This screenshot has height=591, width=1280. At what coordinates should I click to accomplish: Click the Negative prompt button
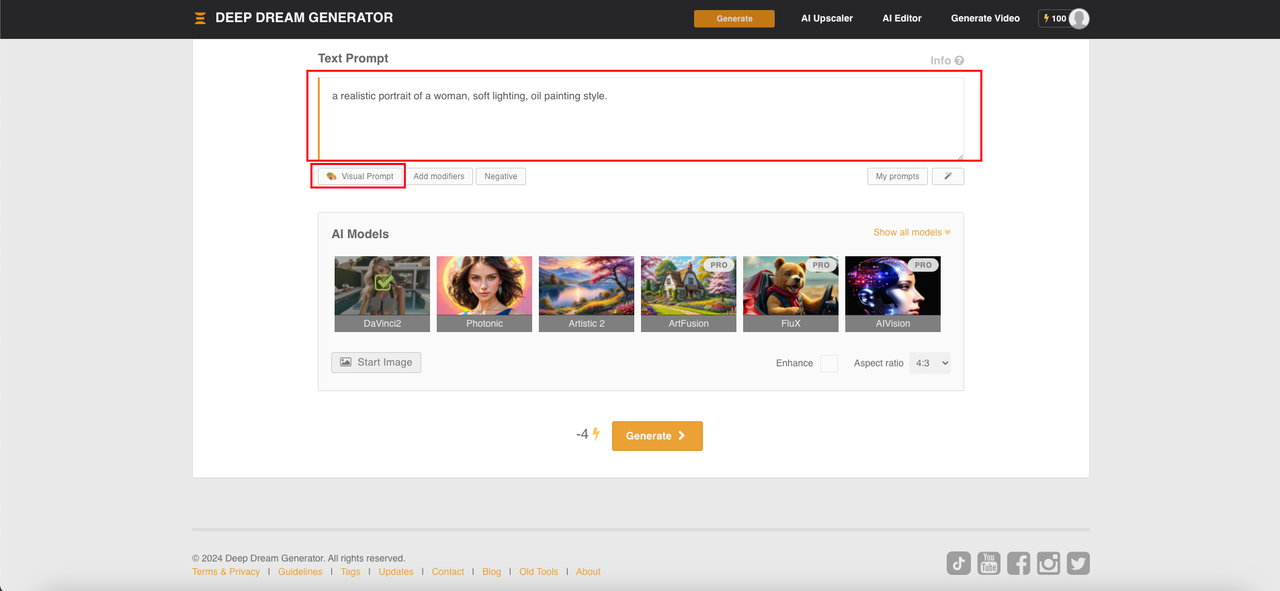tap(501, 176)
